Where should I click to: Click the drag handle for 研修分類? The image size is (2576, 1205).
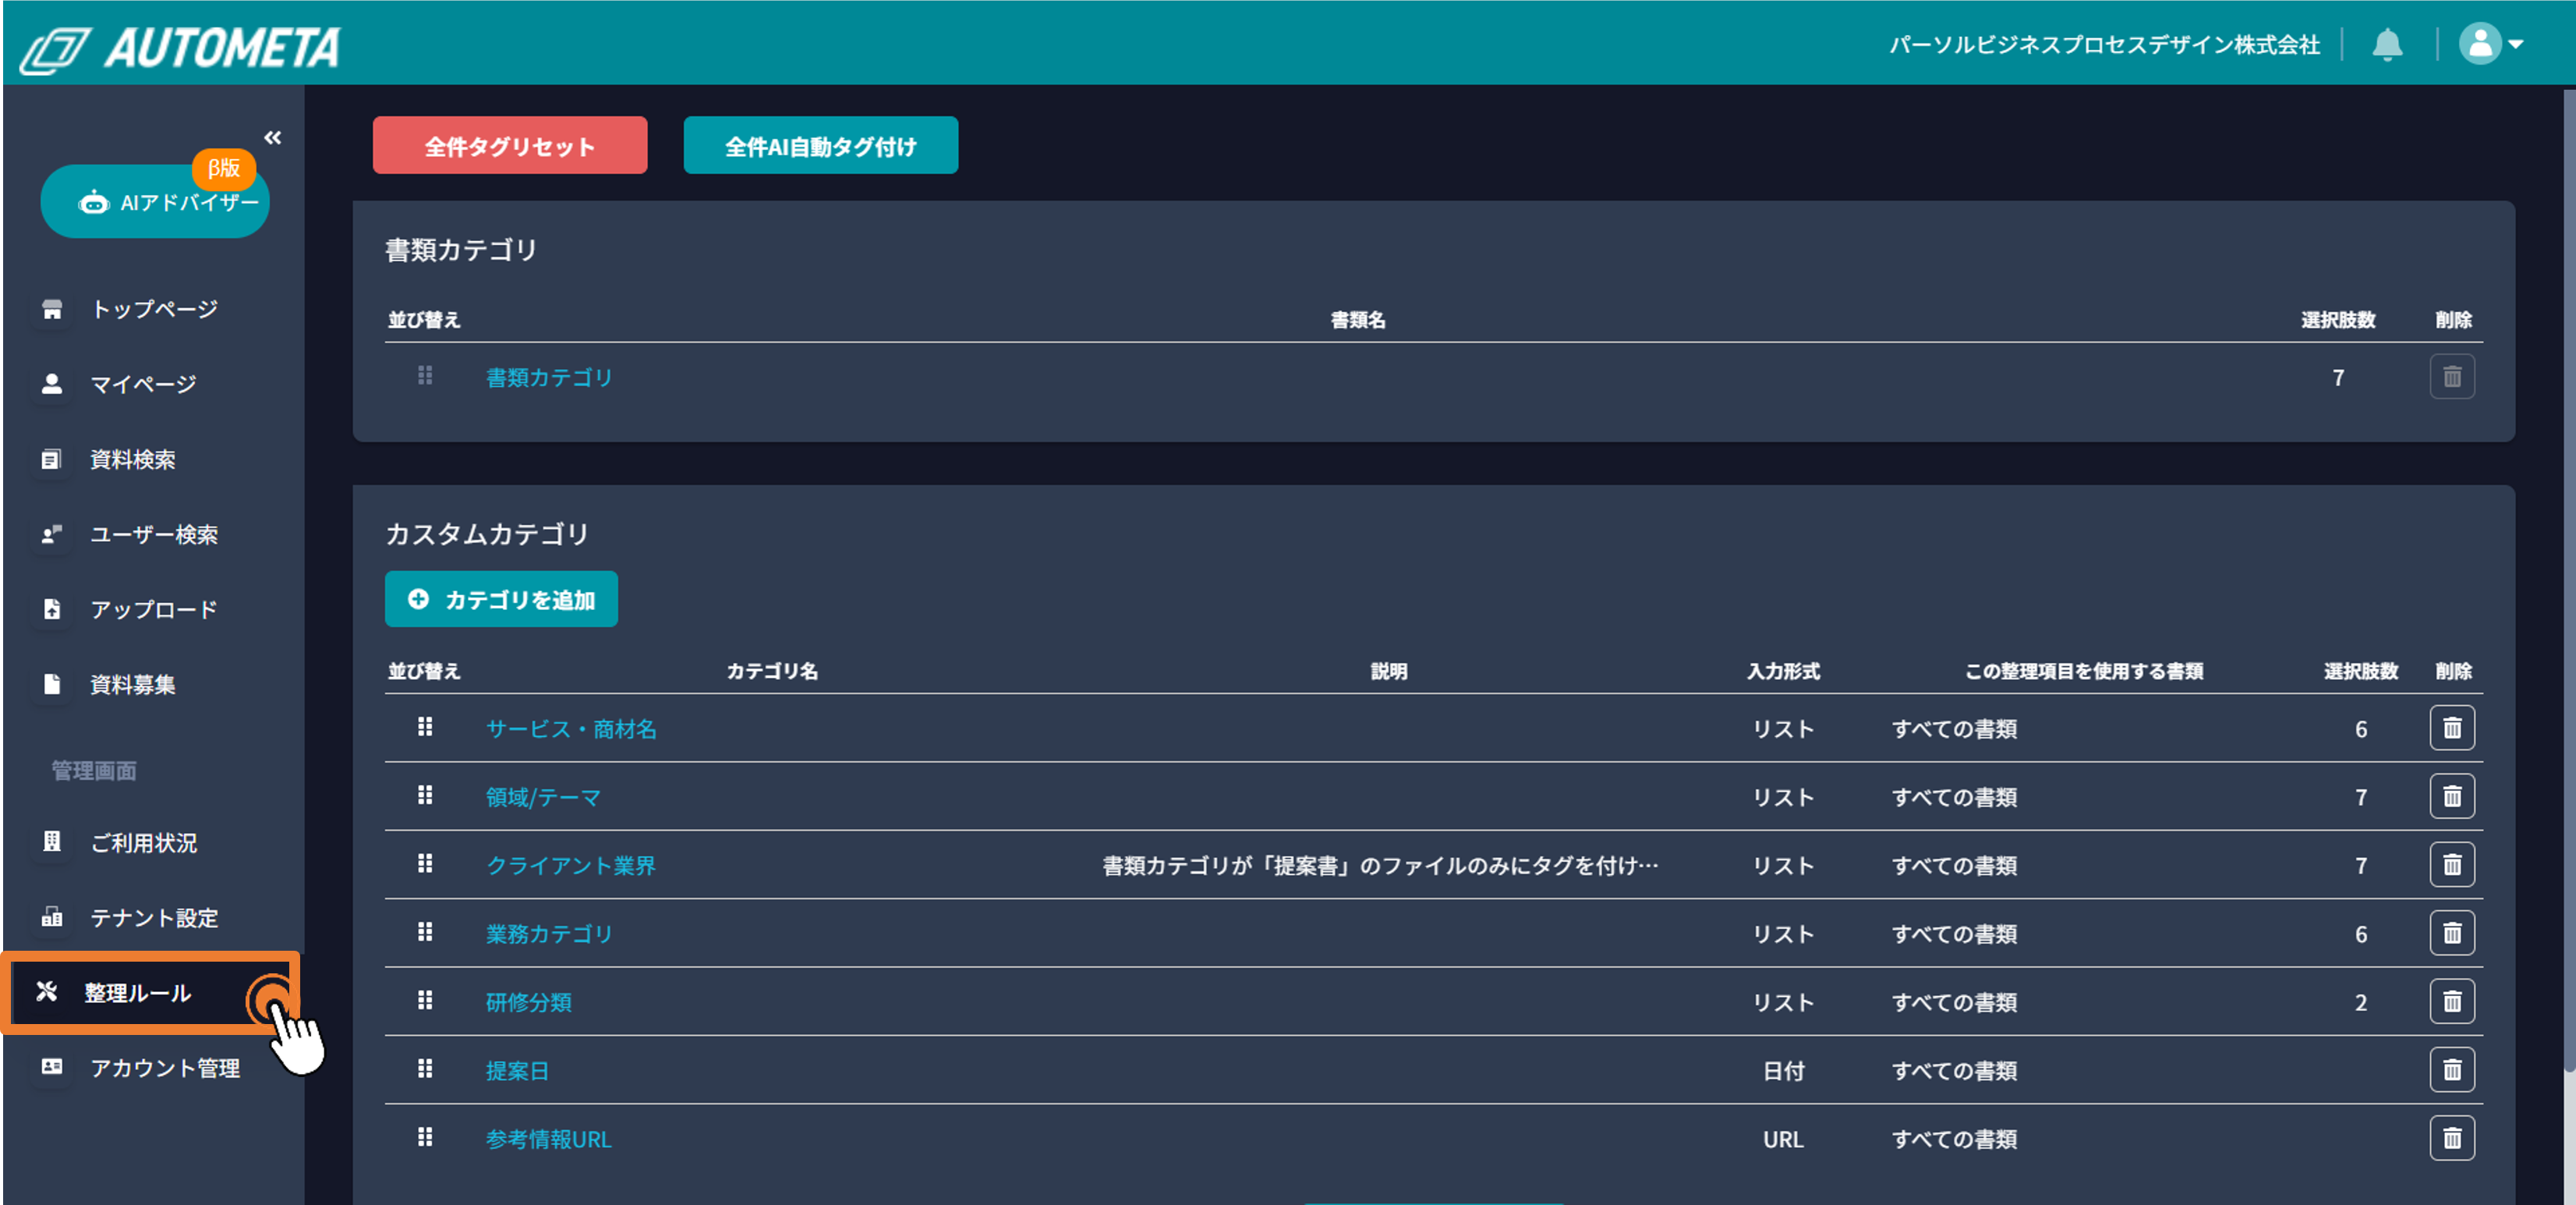tap(425, 999)
